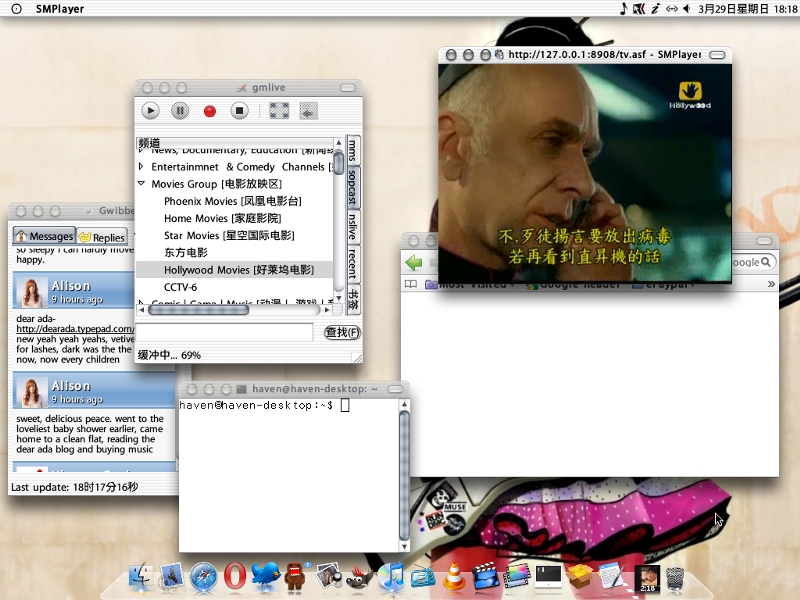Open the dearada.typepad.com link in Gwibber

coord(74,329)
